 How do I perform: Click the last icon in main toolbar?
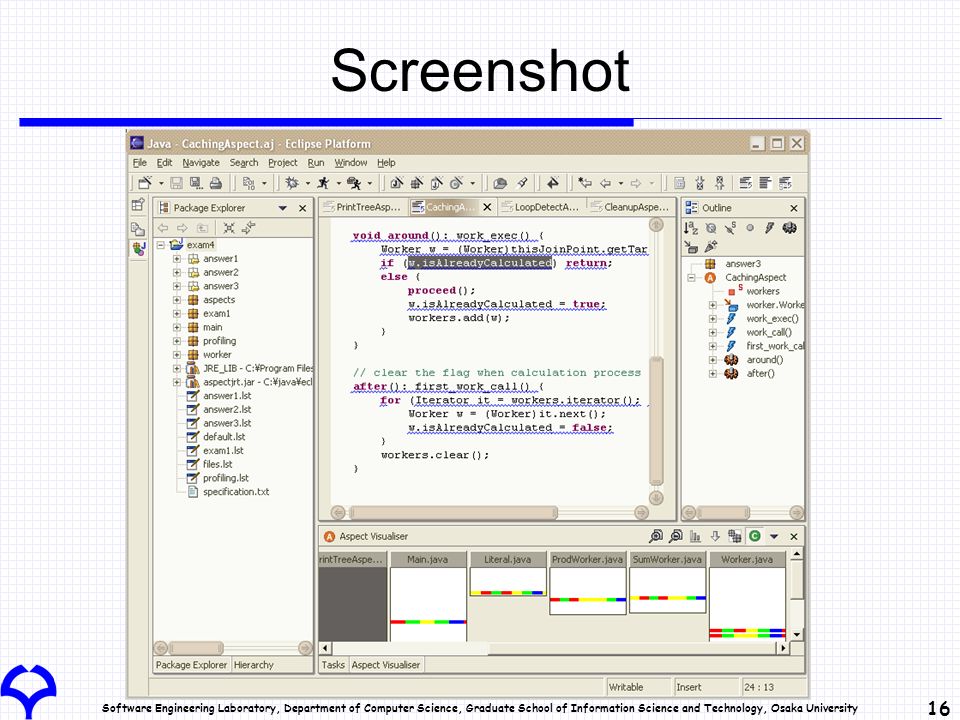click(x=786, y=182)
